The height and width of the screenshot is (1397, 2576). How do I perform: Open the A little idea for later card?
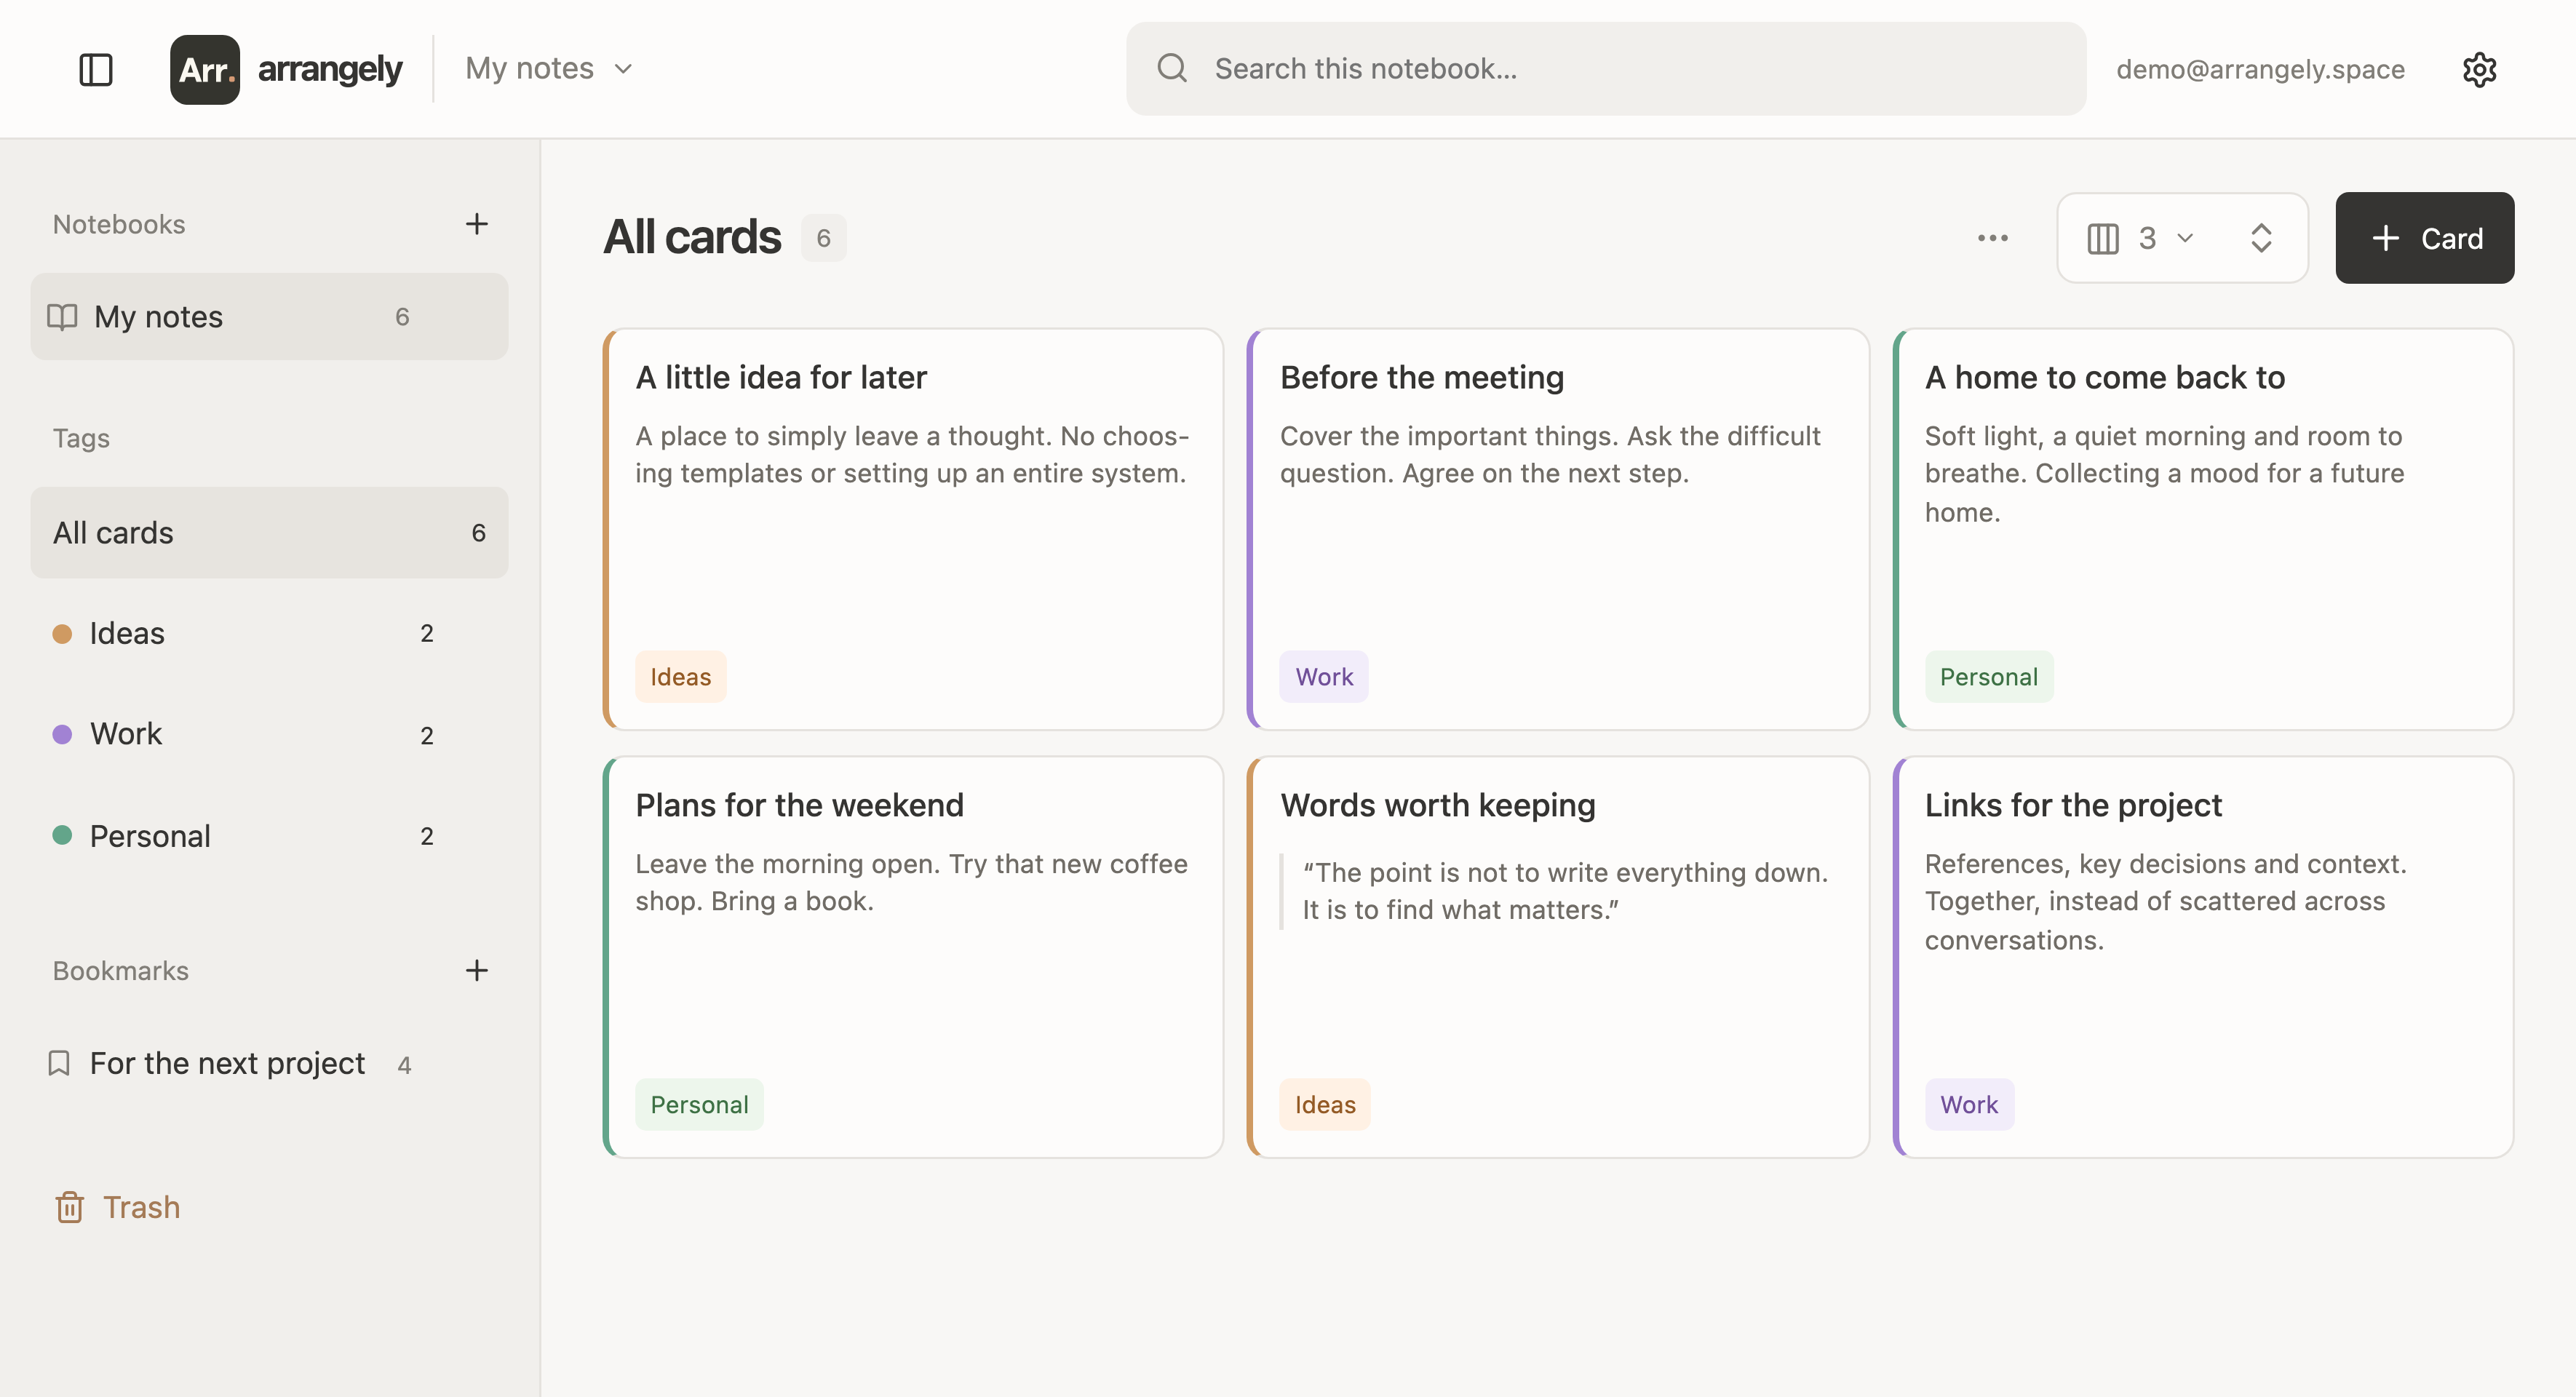(x=913, y=529)
